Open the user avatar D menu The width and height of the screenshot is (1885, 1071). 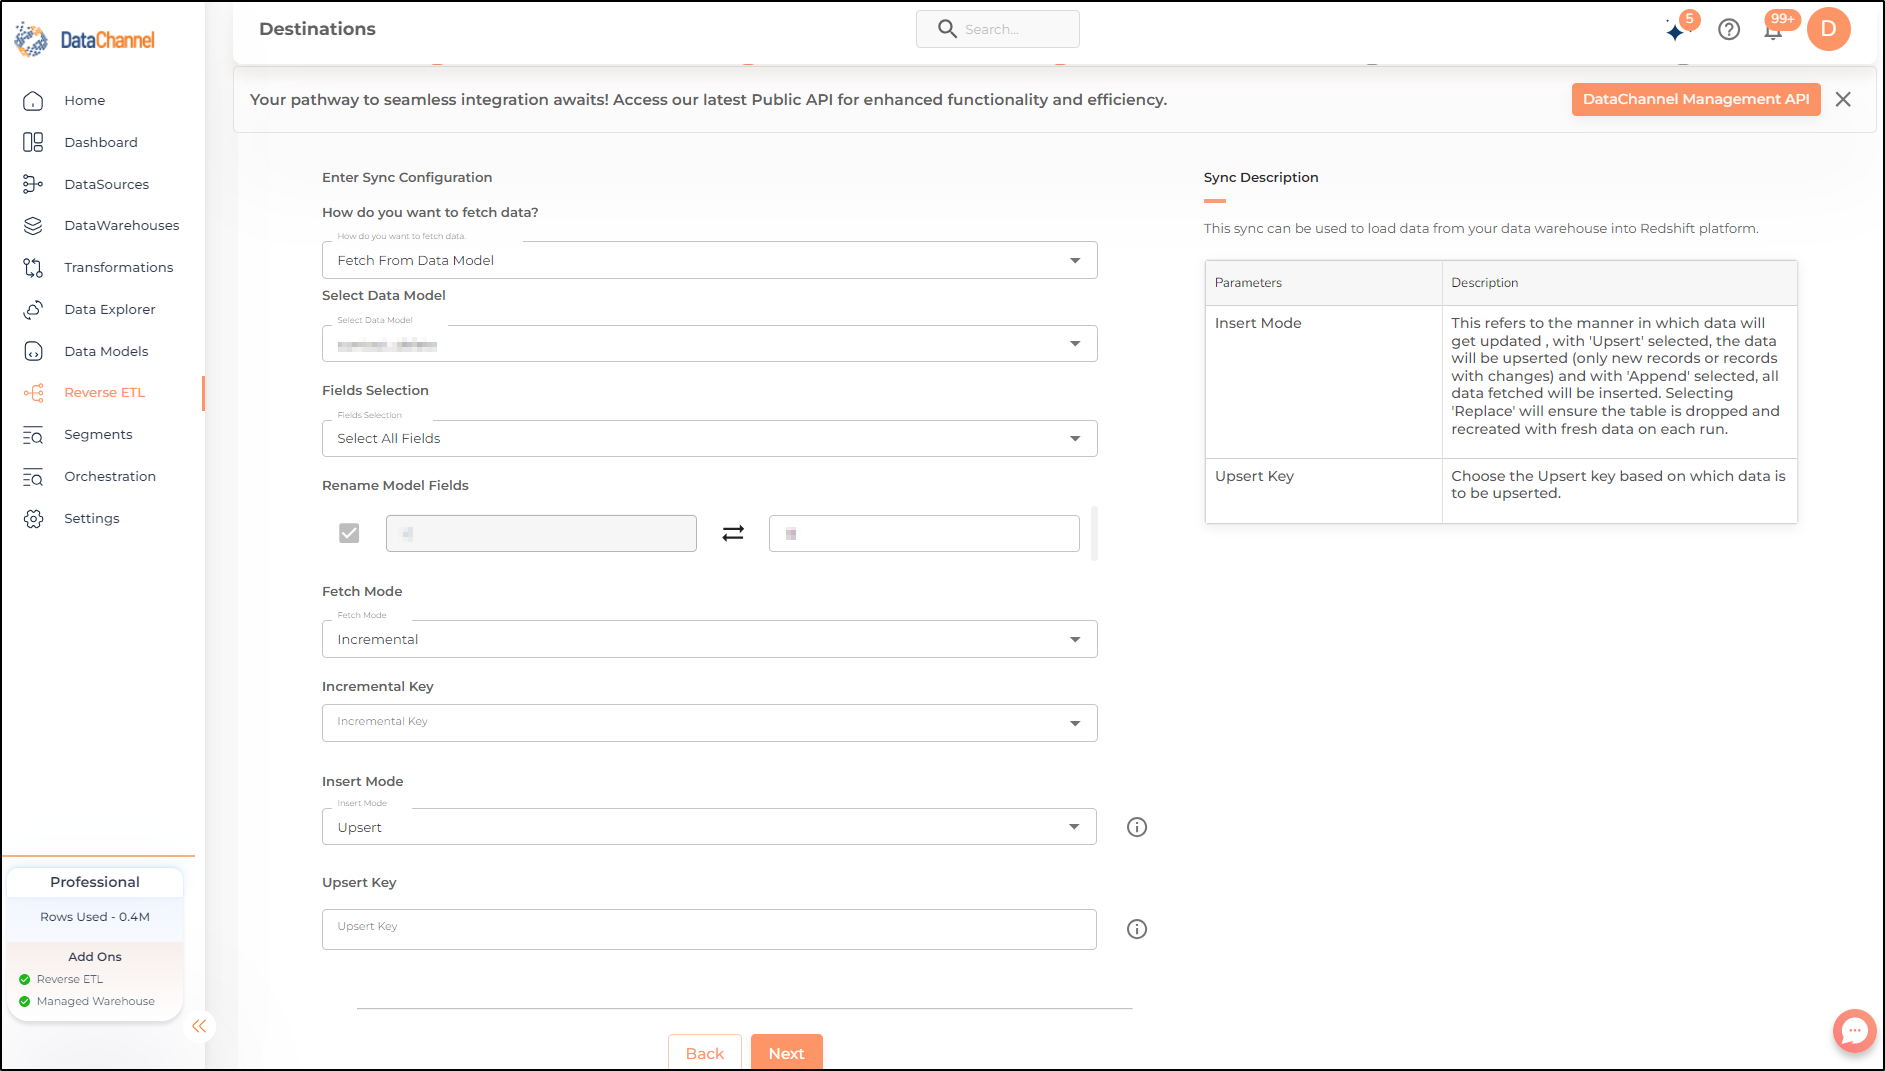pyautogui.click(x=1828, y=29)
